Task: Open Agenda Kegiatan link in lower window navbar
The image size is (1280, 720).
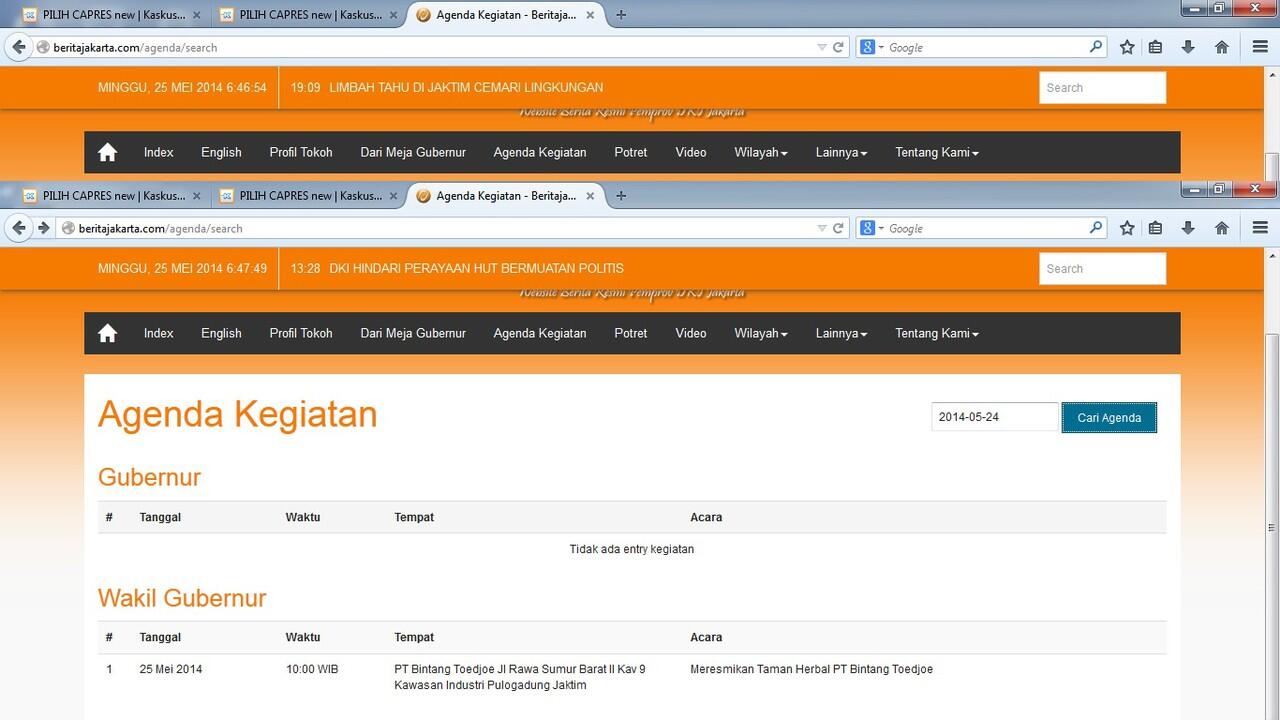Action: (540, 333)
